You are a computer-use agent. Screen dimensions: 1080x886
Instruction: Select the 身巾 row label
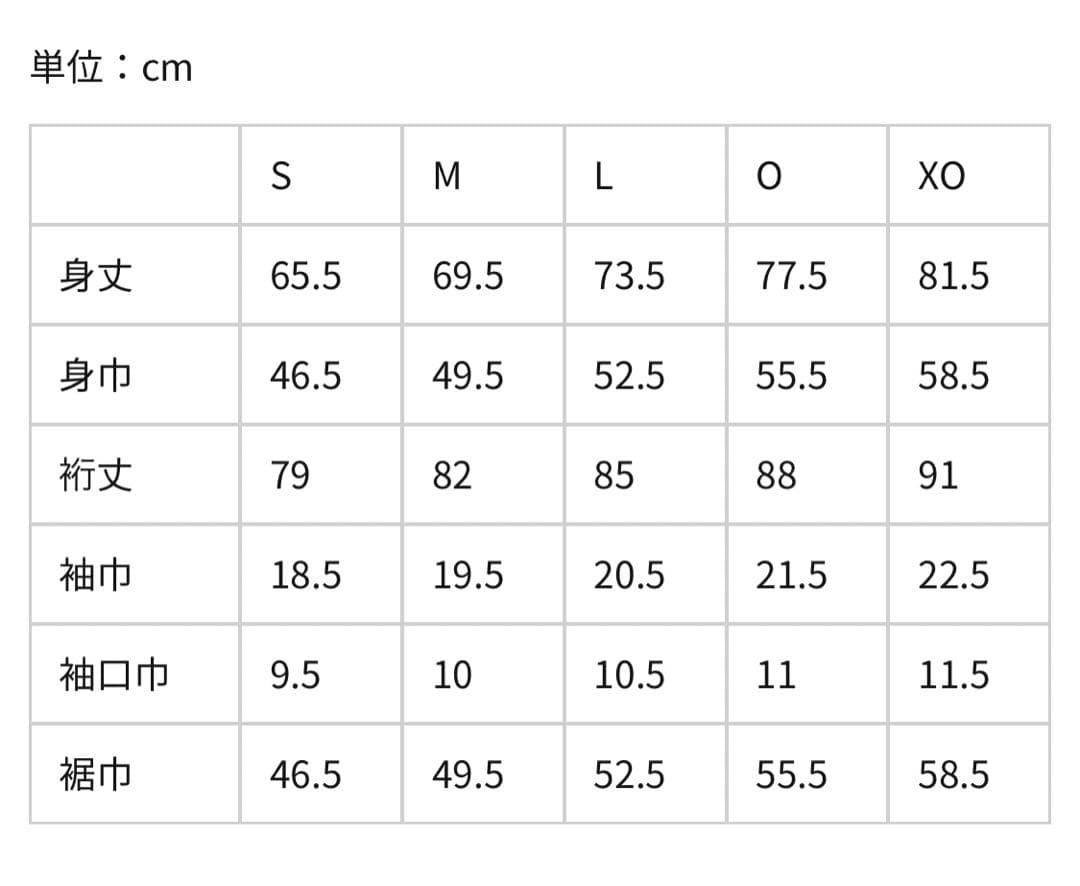click(95, 375)
